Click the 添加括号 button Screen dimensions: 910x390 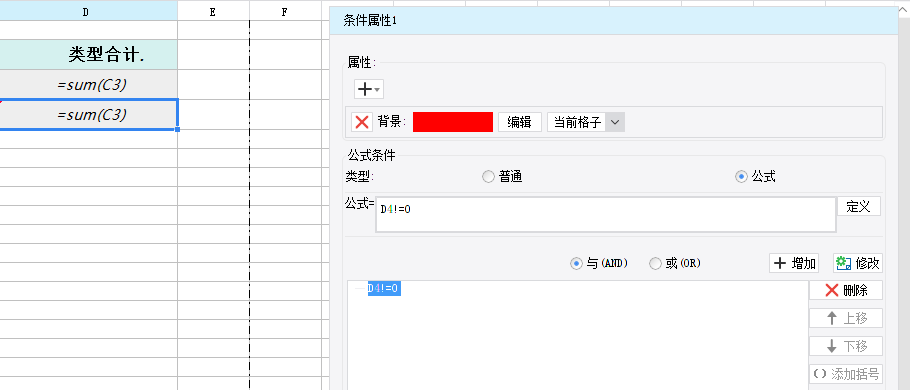point(846,374)
